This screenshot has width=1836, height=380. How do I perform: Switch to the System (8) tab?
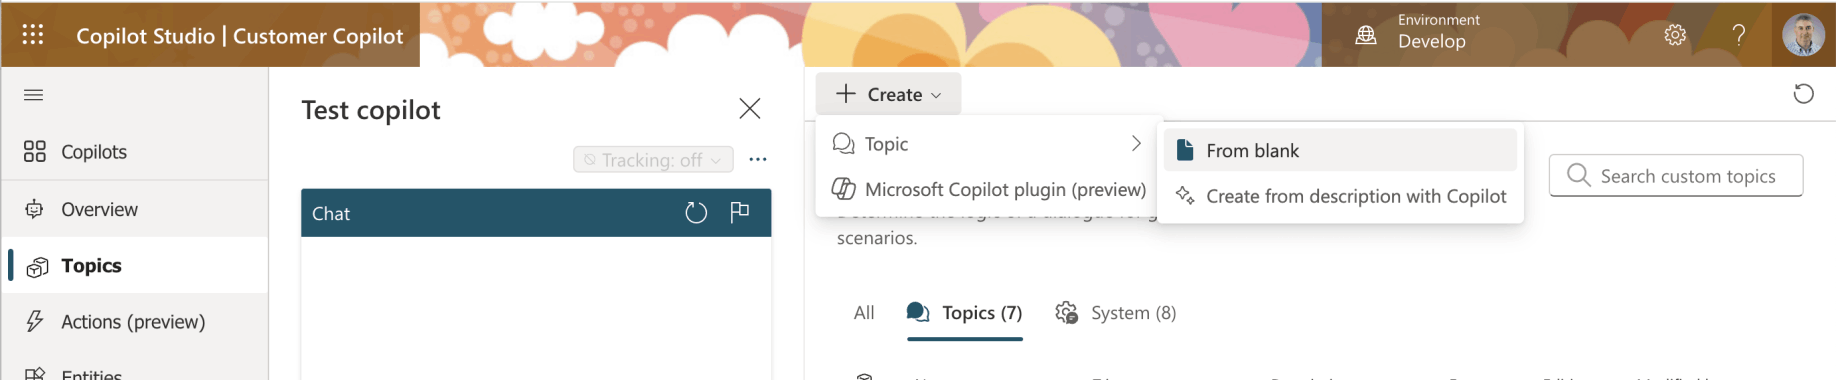(x=1116, y=313)
